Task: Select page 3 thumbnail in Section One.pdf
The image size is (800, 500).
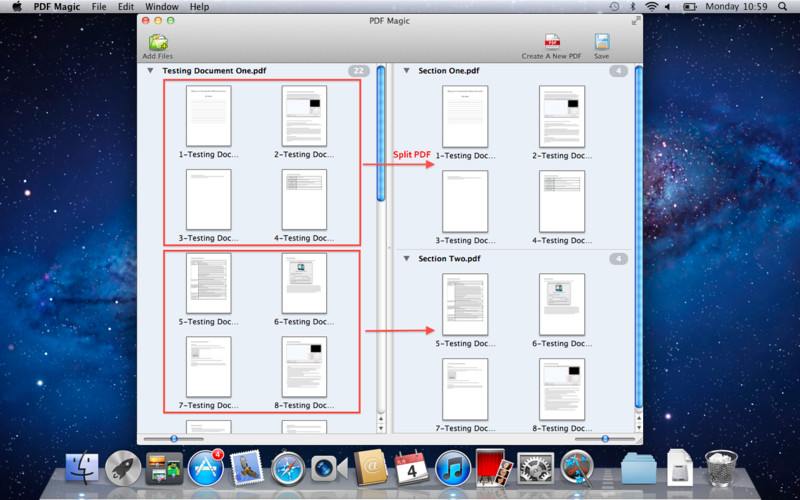Action: 465,202
